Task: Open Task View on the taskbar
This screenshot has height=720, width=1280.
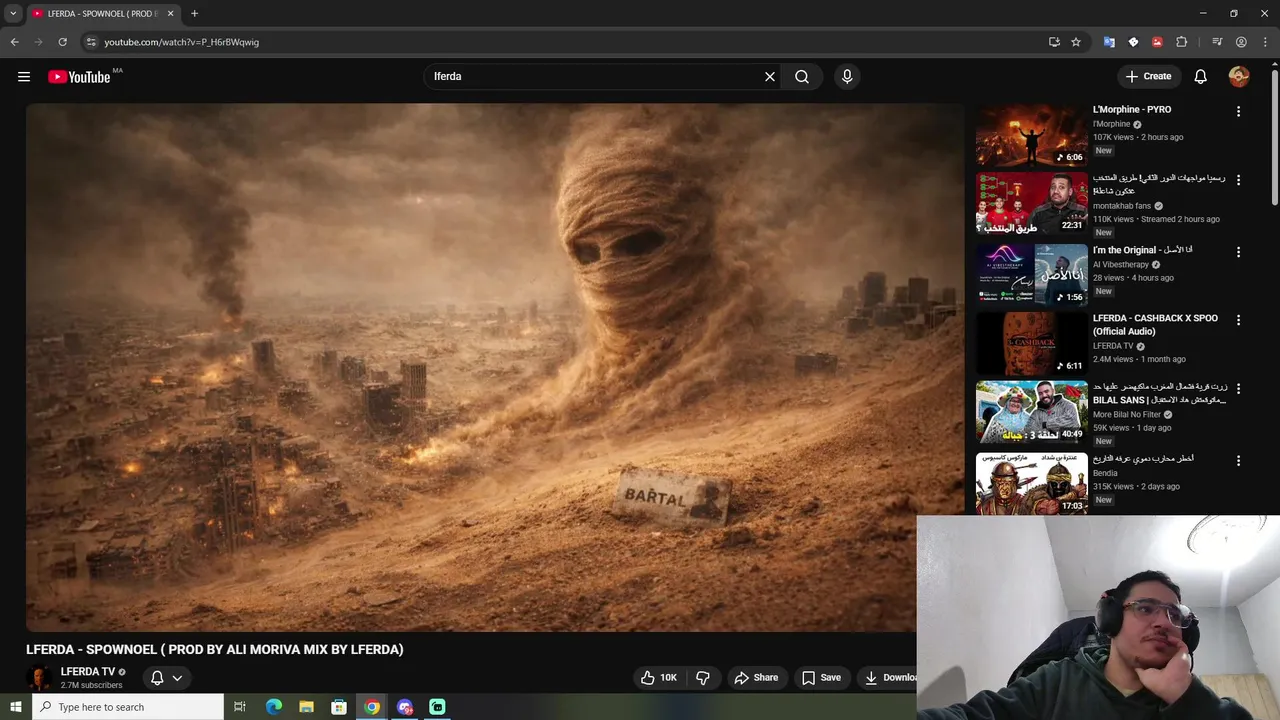Action: (x=240, y=707)
